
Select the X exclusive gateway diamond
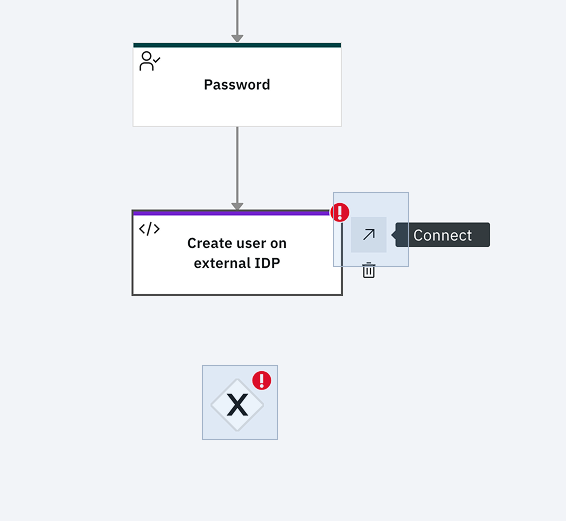[x=237, y=405]
